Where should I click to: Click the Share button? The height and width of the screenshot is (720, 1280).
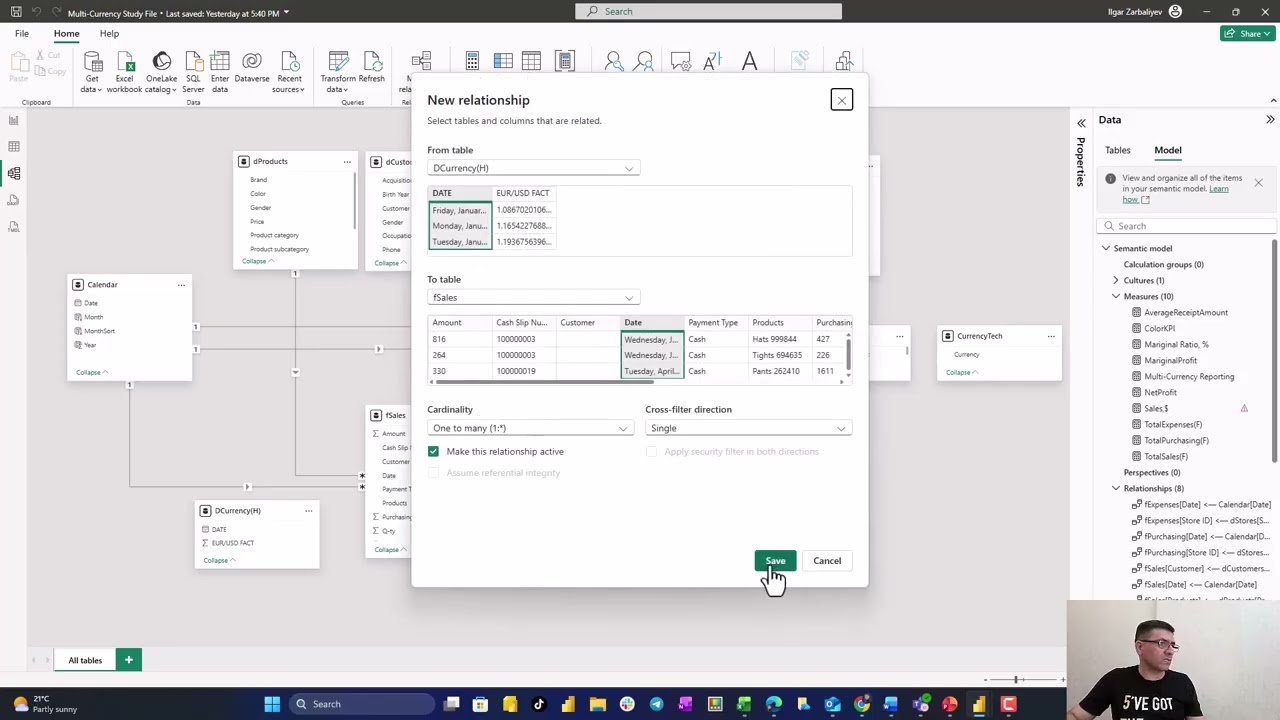(1246, 34)
